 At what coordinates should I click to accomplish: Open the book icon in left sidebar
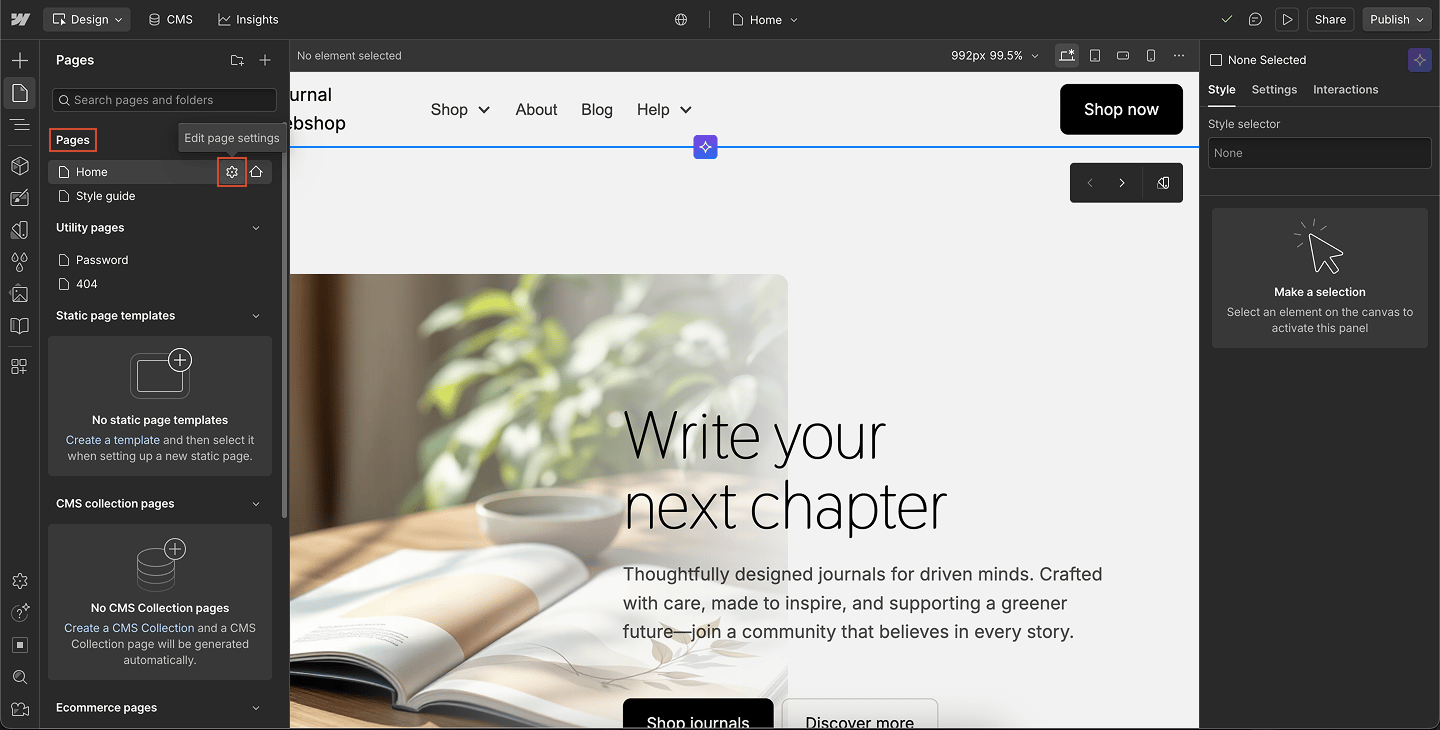(20, 326)
